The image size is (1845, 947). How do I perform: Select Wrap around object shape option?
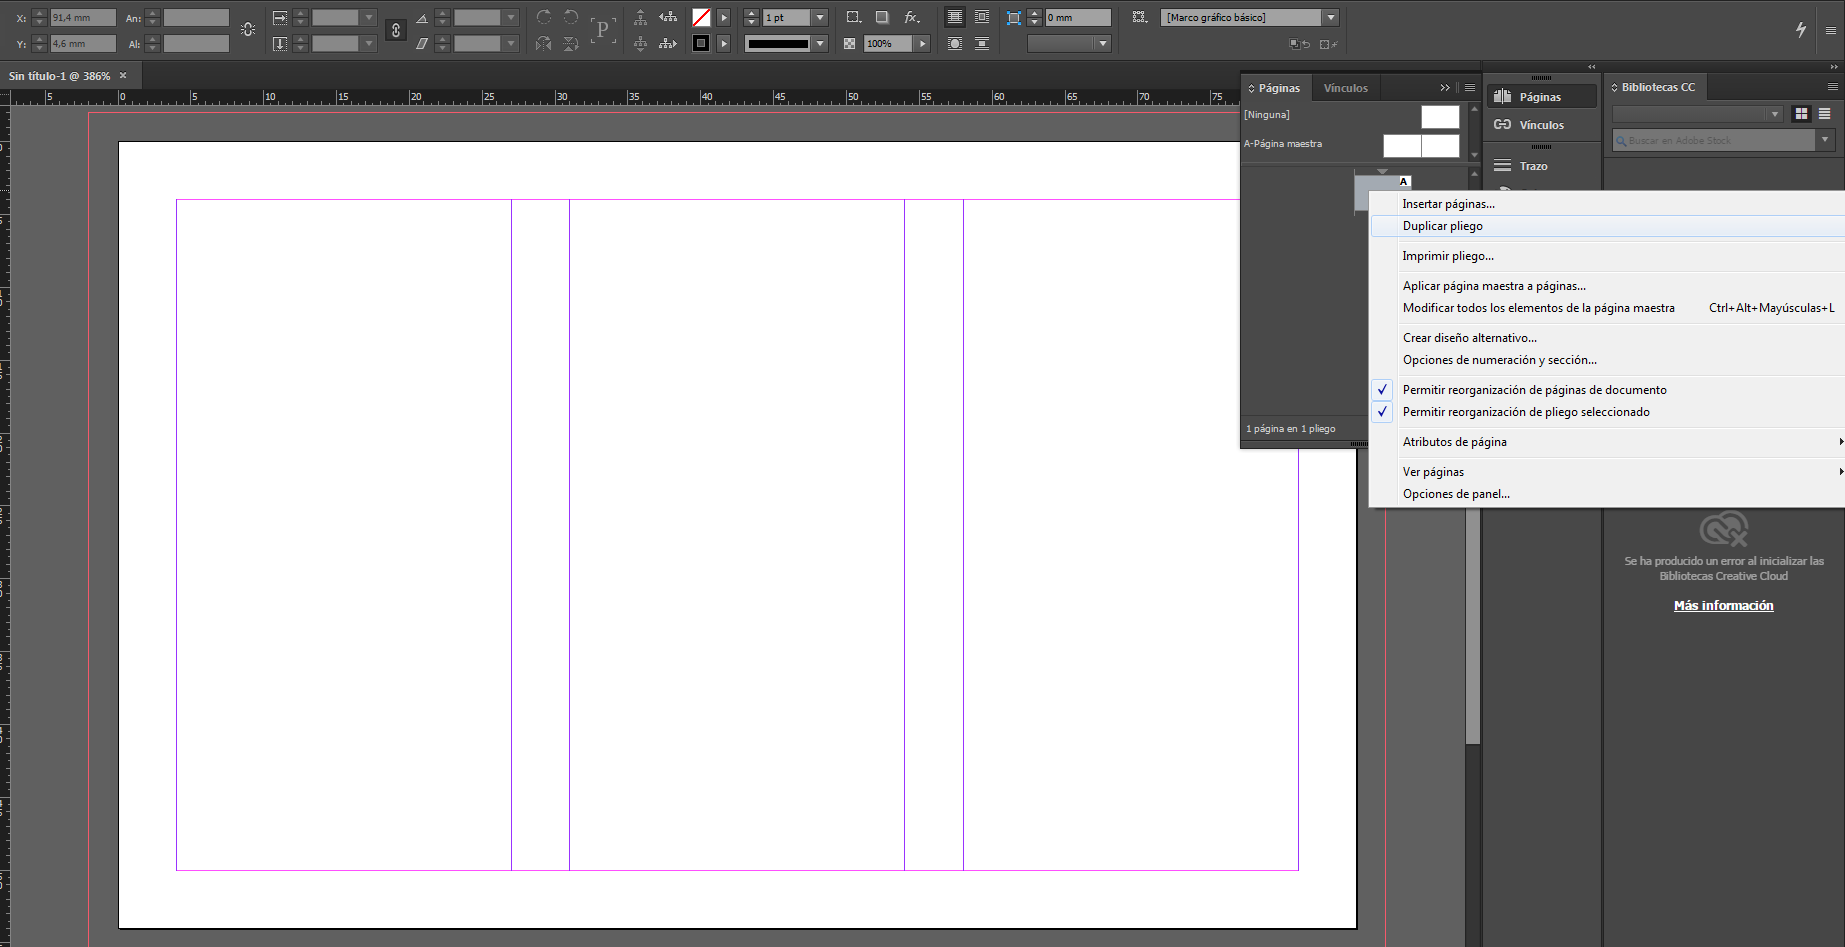(955, 44)
